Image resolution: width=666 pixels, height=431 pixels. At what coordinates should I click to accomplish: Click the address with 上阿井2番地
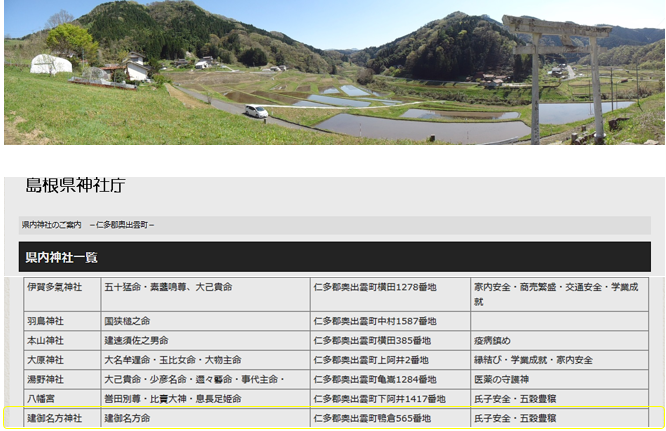point(390,361)
